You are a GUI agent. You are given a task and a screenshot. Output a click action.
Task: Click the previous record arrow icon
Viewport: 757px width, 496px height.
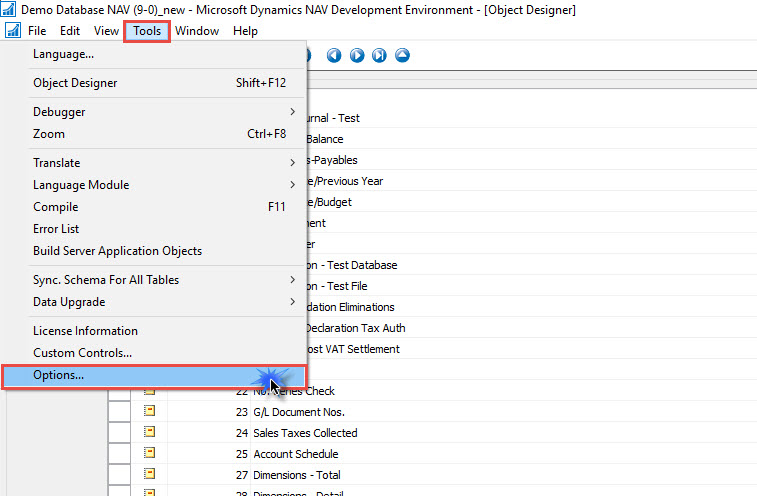(x=334, y=56)
